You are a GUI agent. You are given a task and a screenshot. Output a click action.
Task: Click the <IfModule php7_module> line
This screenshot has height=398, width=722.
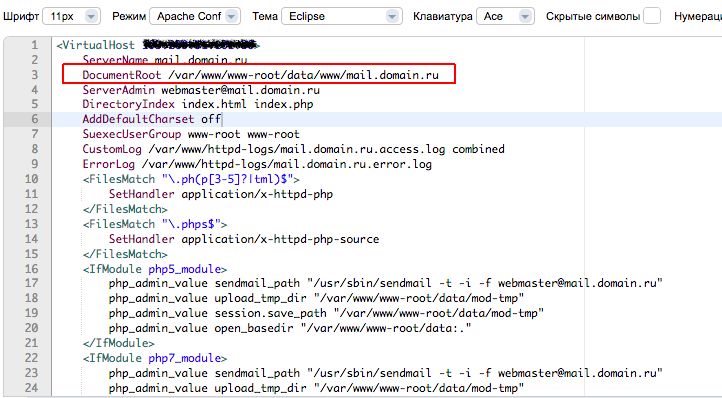coord(155,358)
